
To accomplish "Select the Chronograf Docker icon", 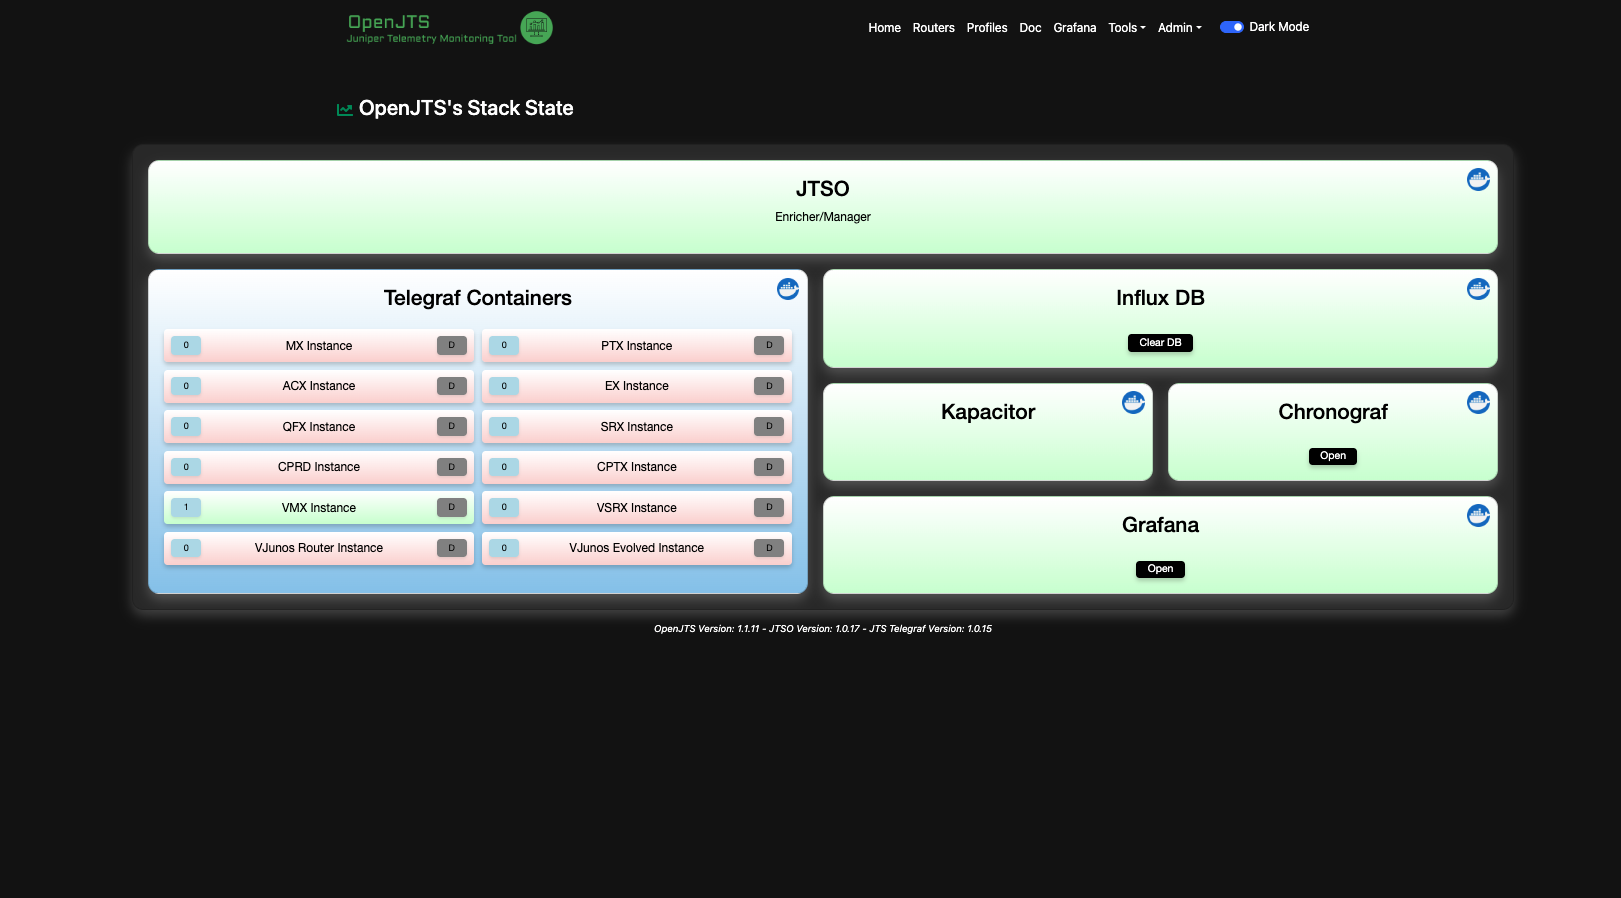I will tap(1478, 403).
